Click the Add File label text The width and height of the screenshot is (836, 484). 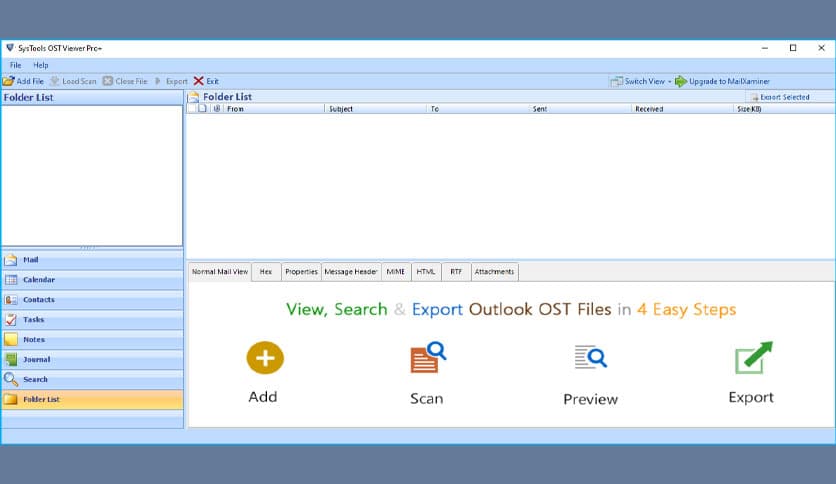(30, 81)
